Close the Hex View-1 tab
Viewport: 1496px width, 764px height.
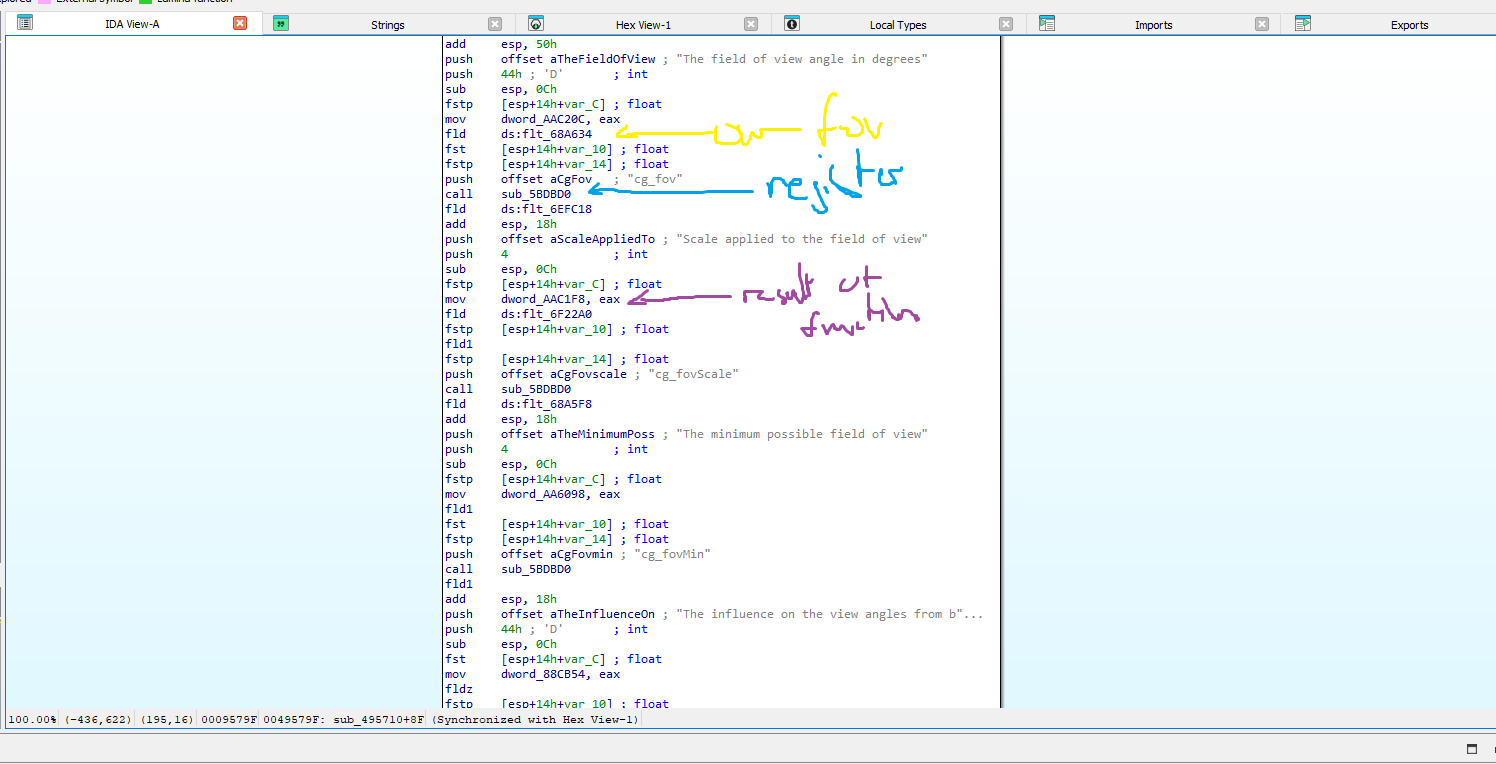pos(752,24)
